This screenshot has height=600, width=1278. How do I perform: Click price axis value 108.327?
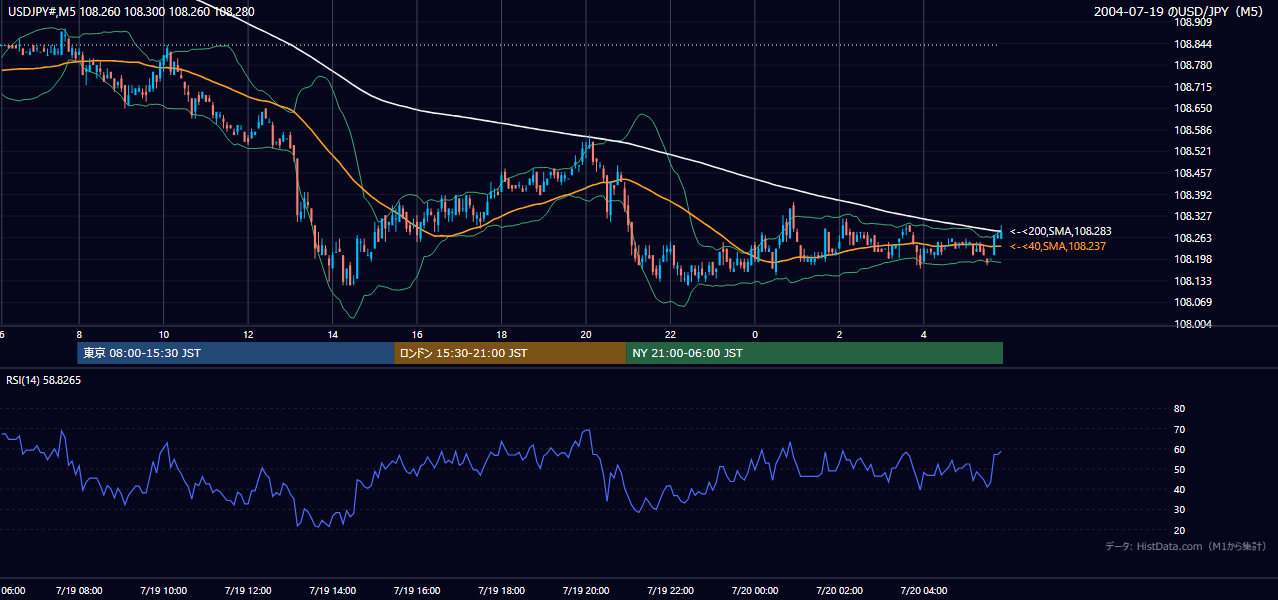[x=1192, y=216]
